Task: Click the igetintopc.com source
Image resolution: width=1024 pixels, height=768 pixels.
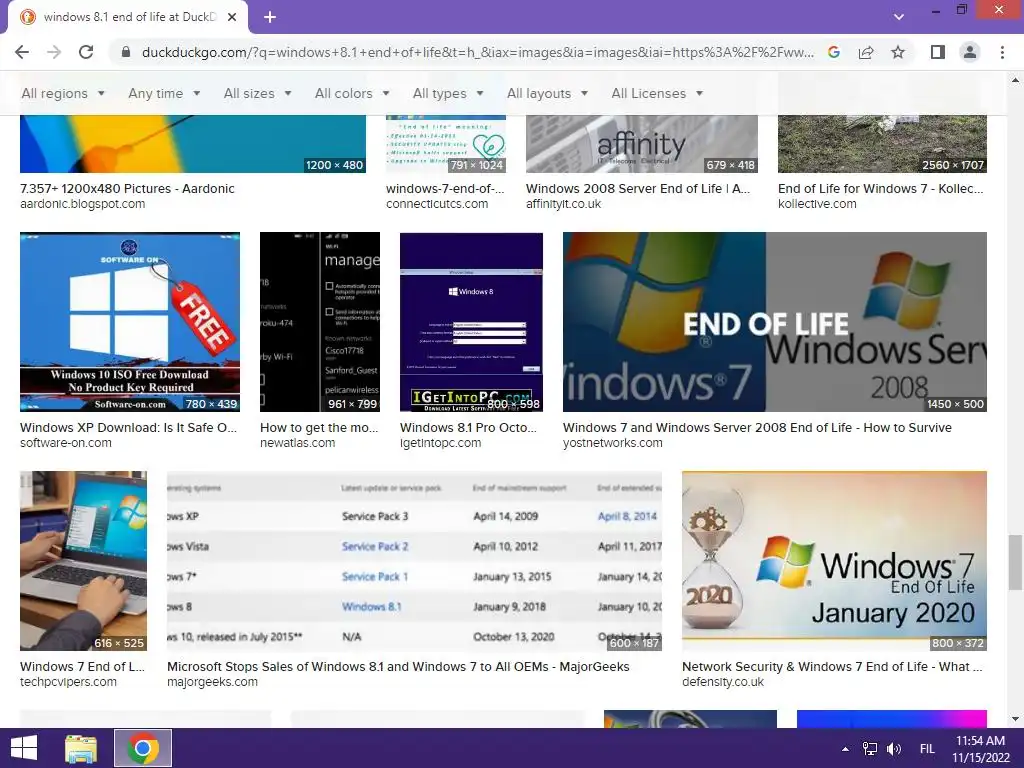Action: (441, 443)
